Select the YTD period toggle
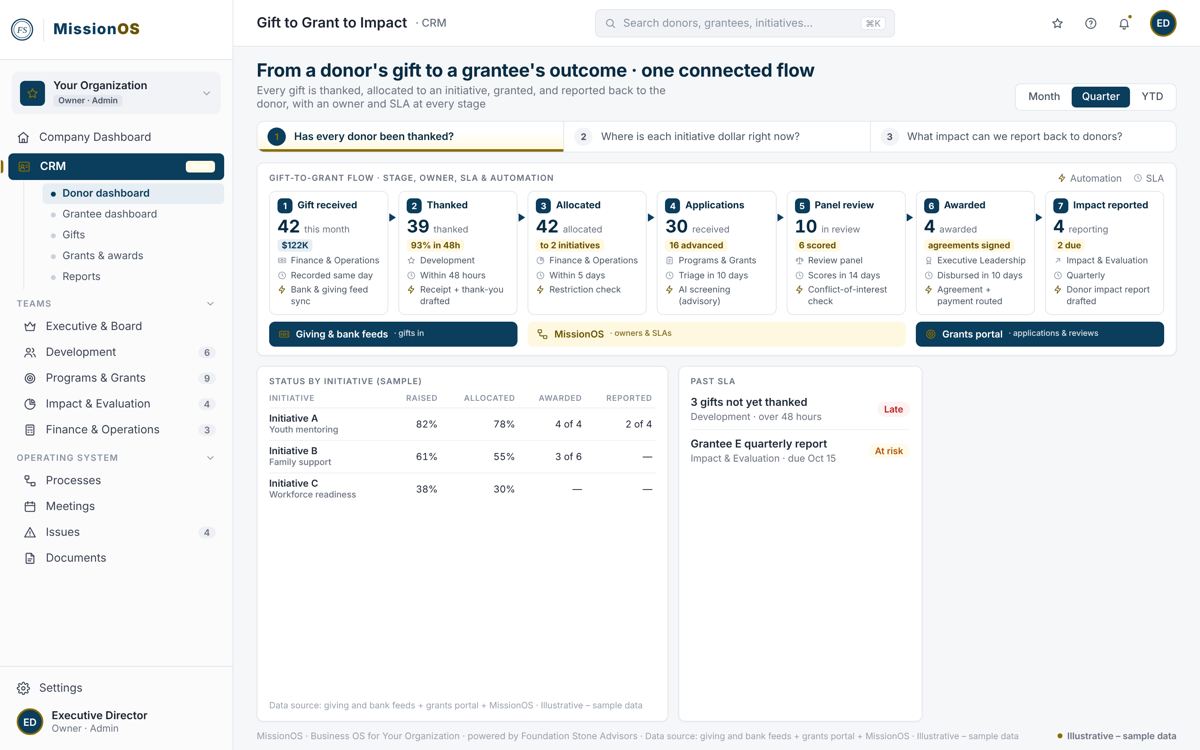1200x750 pixels. 1153,97
